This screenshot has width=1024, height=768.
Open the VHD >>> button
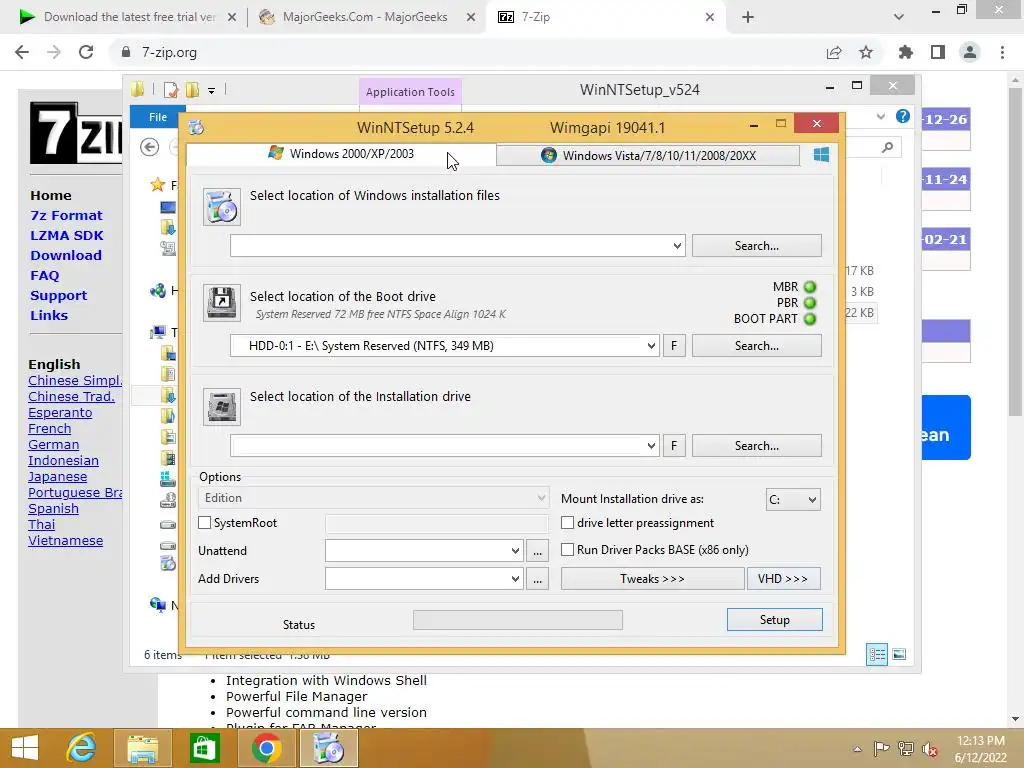(784, 579)
